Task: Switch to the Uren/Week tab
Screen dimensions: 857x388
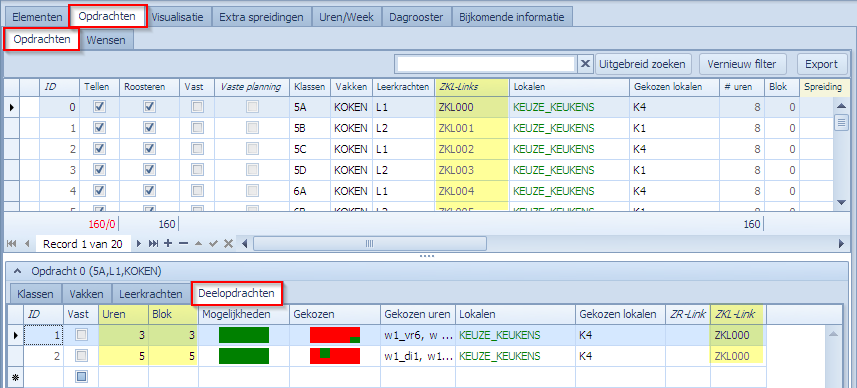Action: 347,17
